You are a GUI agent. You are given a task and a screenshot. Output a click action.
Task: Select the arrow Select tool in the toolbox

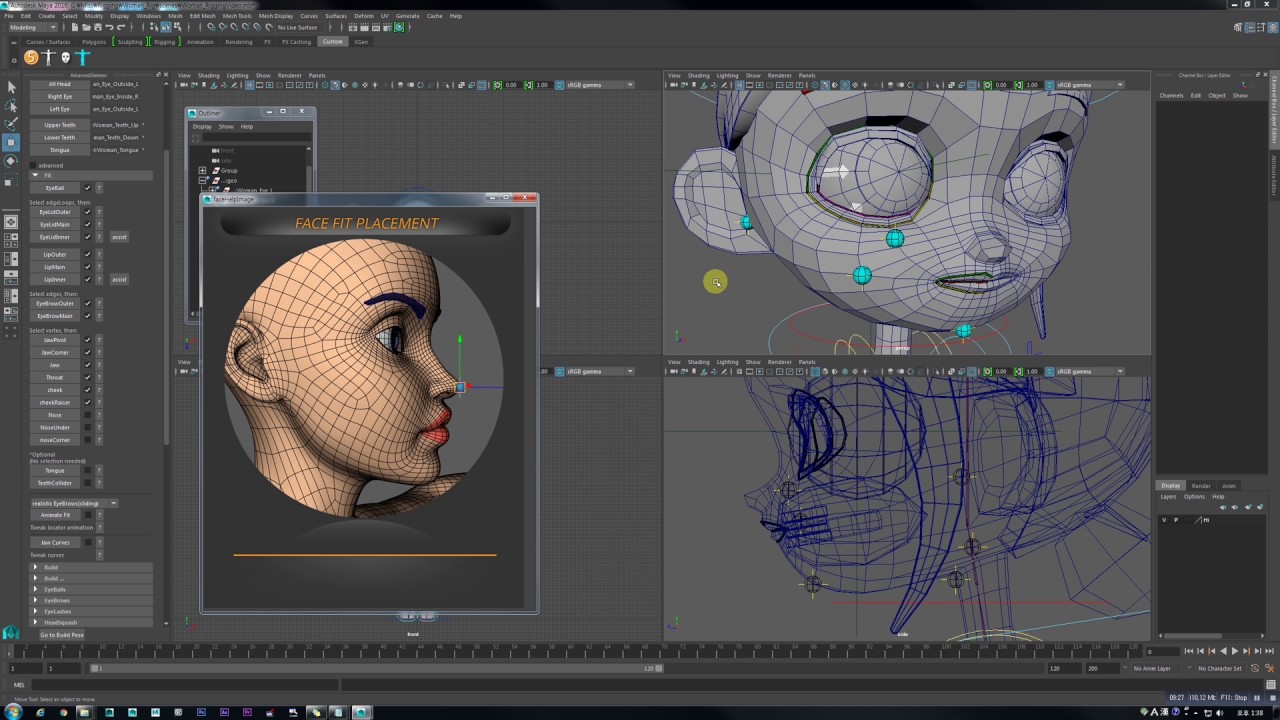click(x=11, y=87)
